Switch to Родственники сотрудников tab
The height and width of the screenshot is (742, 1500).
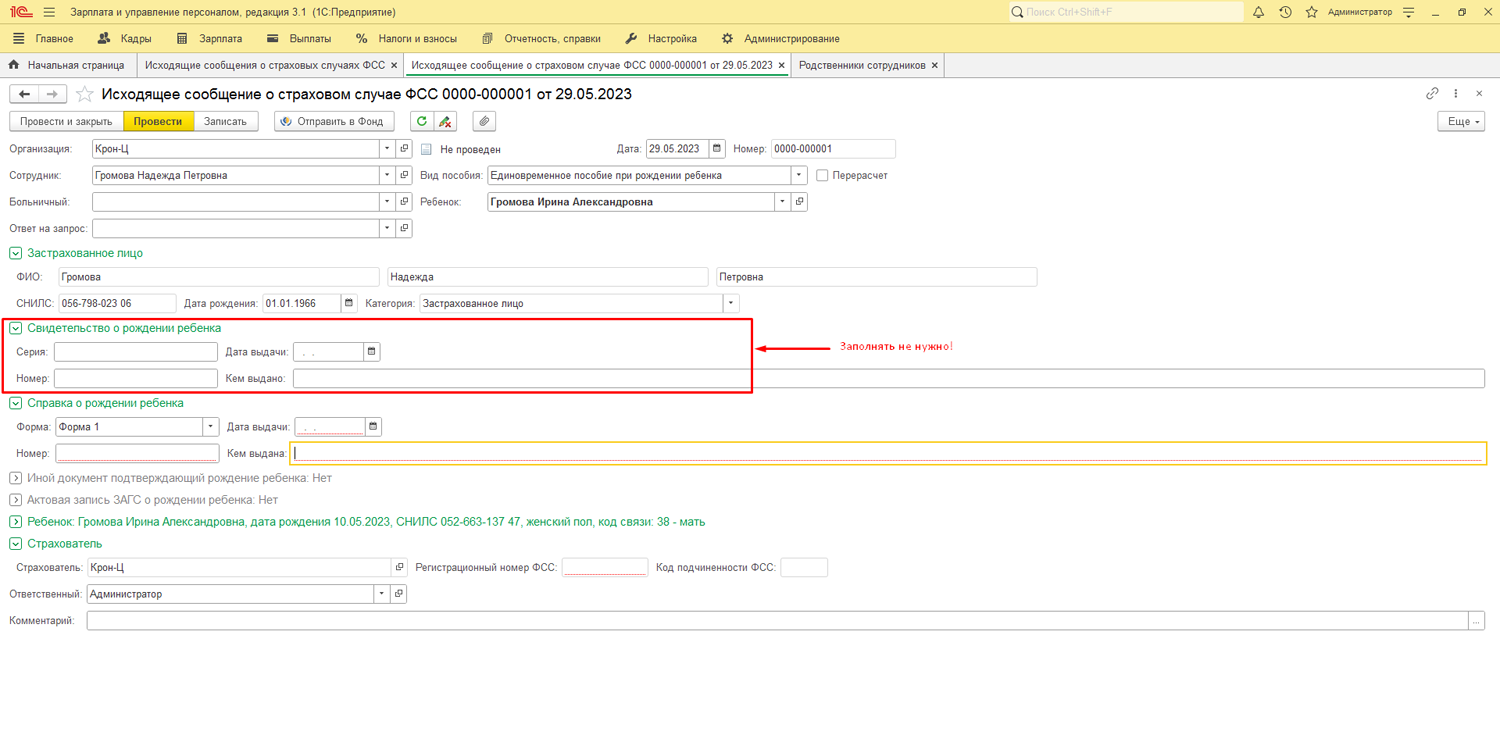[x=862, y=65]
